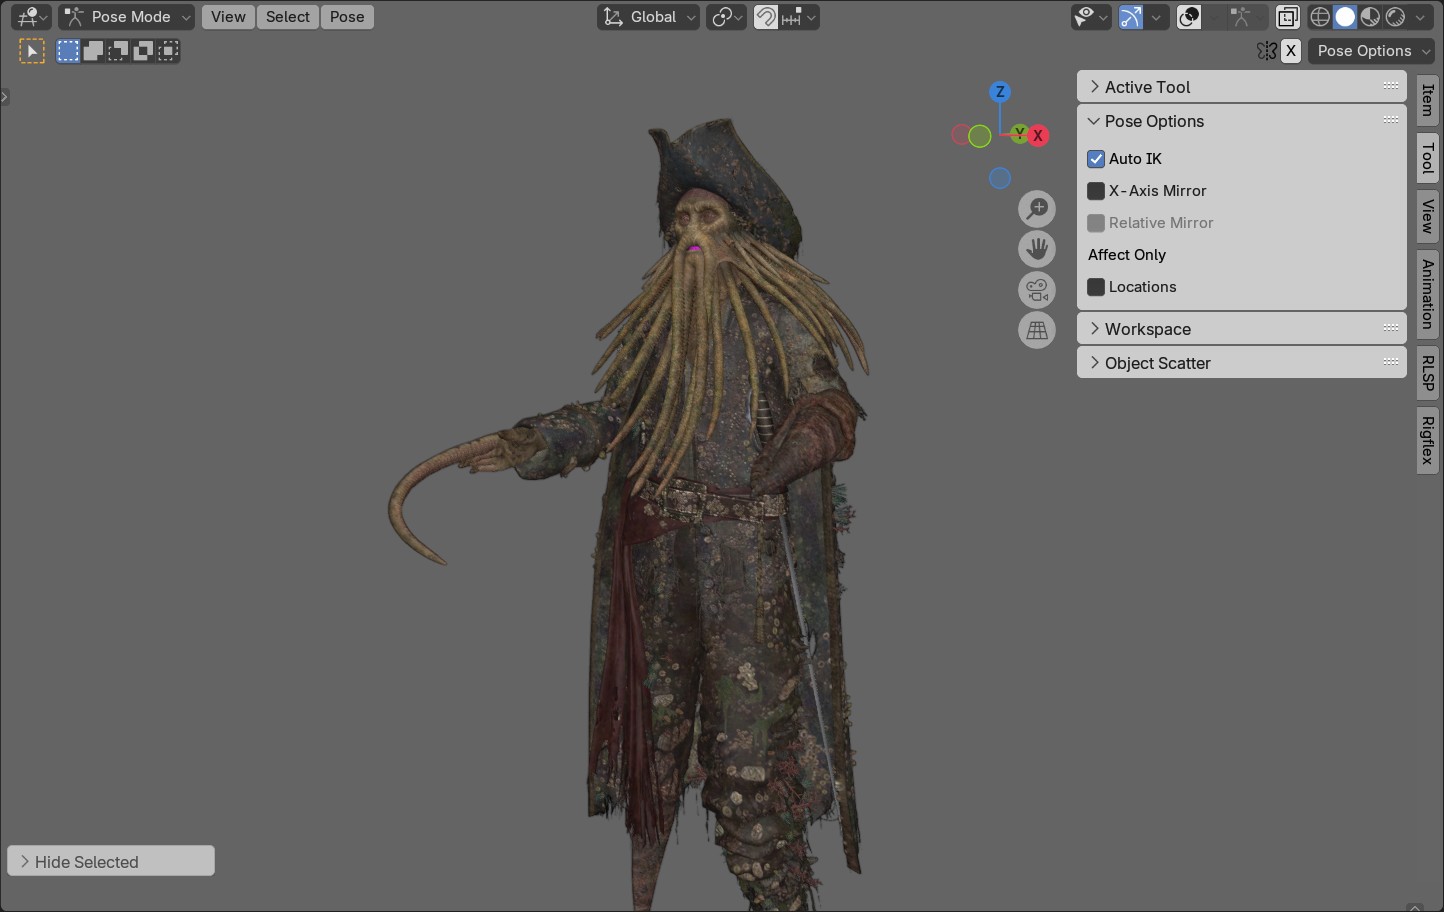The height and width of the screenshot is (912, 1444).
Task: Enable Affect Only Locations checkbox
Action: [1096, 287]
